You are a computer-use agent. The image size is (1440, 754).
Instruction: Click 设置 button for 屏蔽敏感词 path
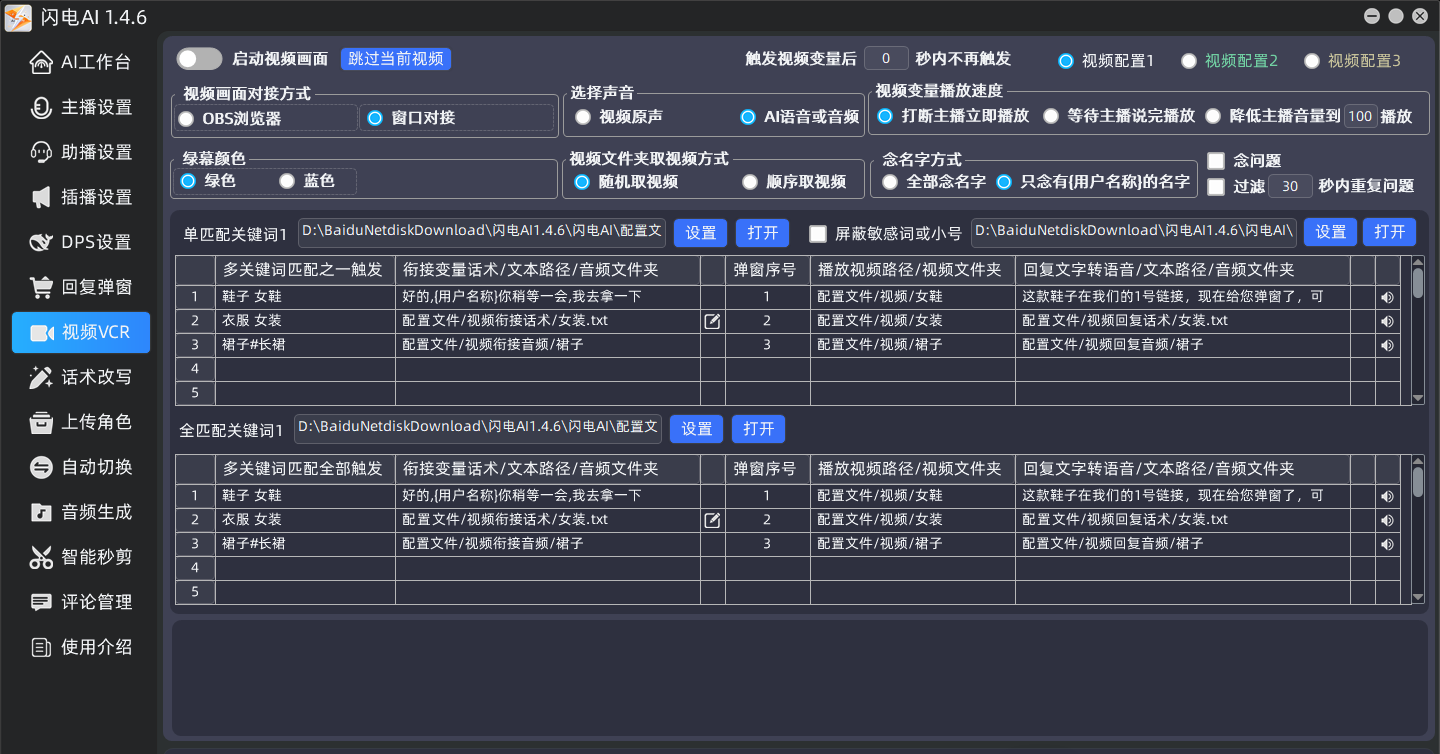tap(1330, 232)
